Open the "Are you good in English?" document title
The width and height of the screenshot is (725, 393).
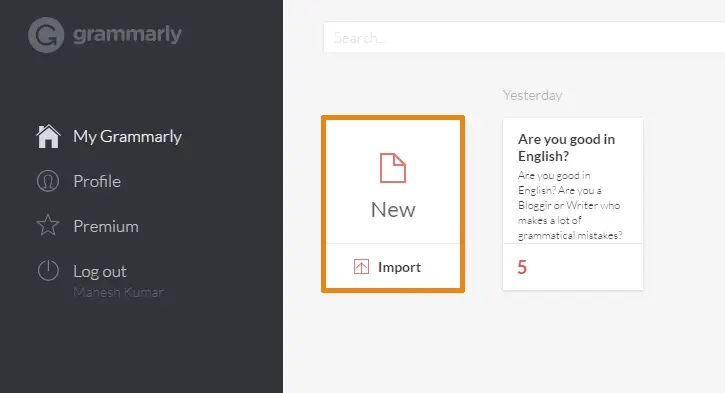point(566,147)
